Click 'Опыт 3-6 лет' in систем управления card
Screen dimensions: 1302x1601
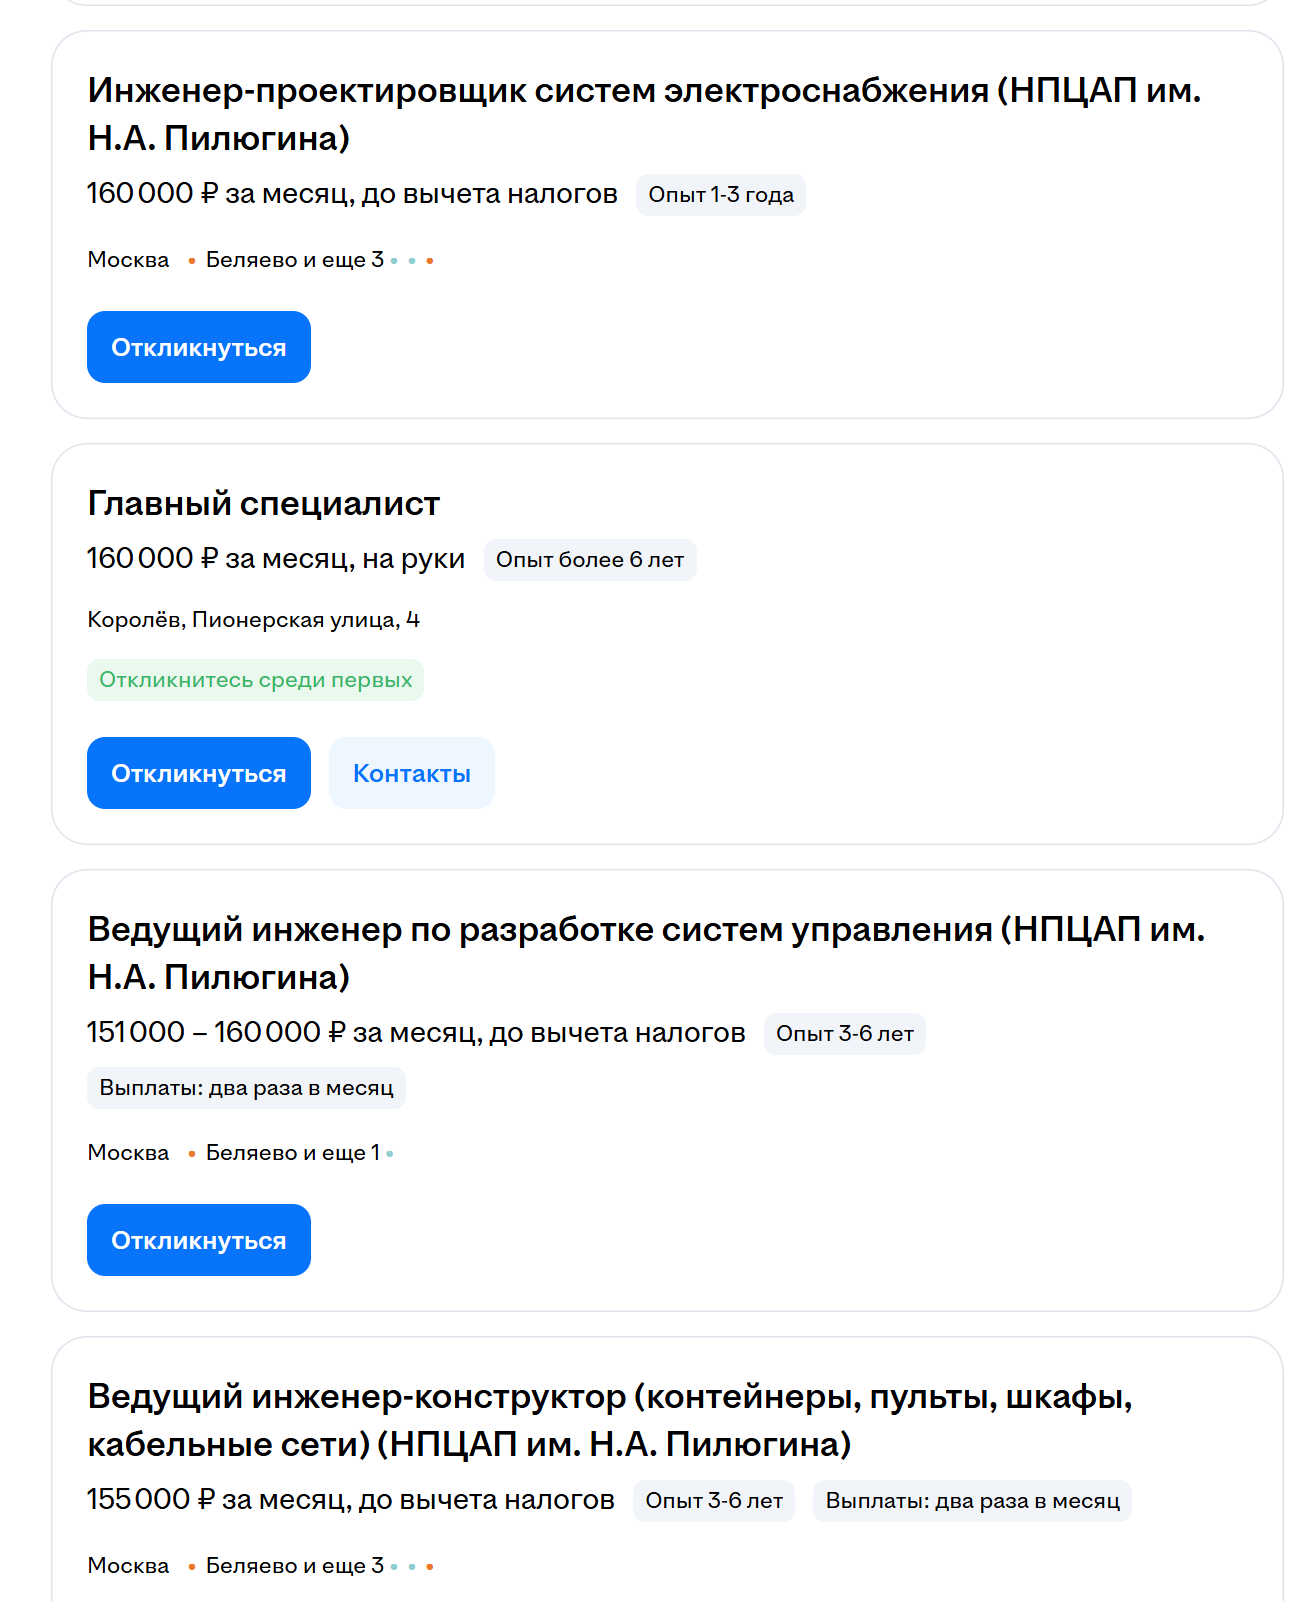[x=844, y=1034]
